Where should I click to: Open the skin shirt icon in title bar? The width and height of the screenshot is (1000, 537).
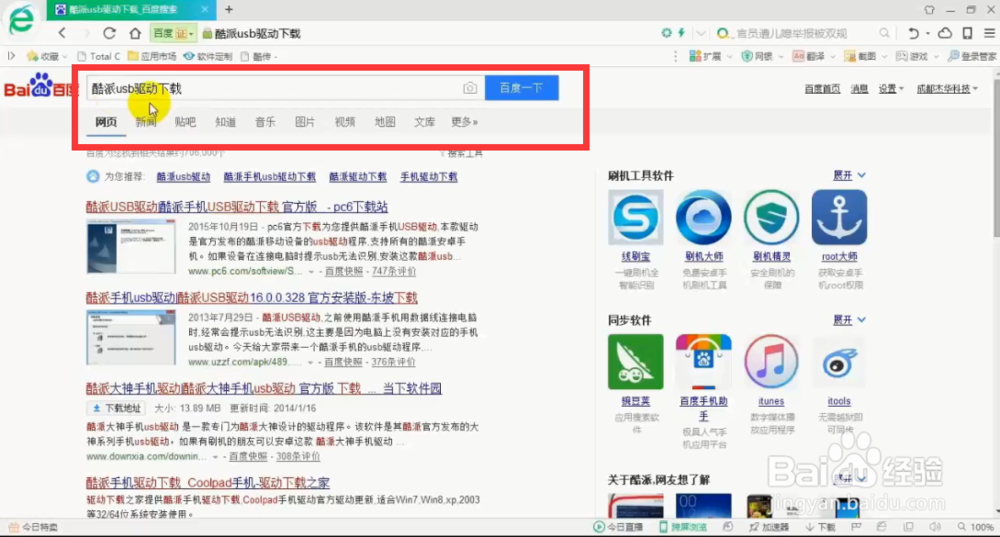click(929, 10)
